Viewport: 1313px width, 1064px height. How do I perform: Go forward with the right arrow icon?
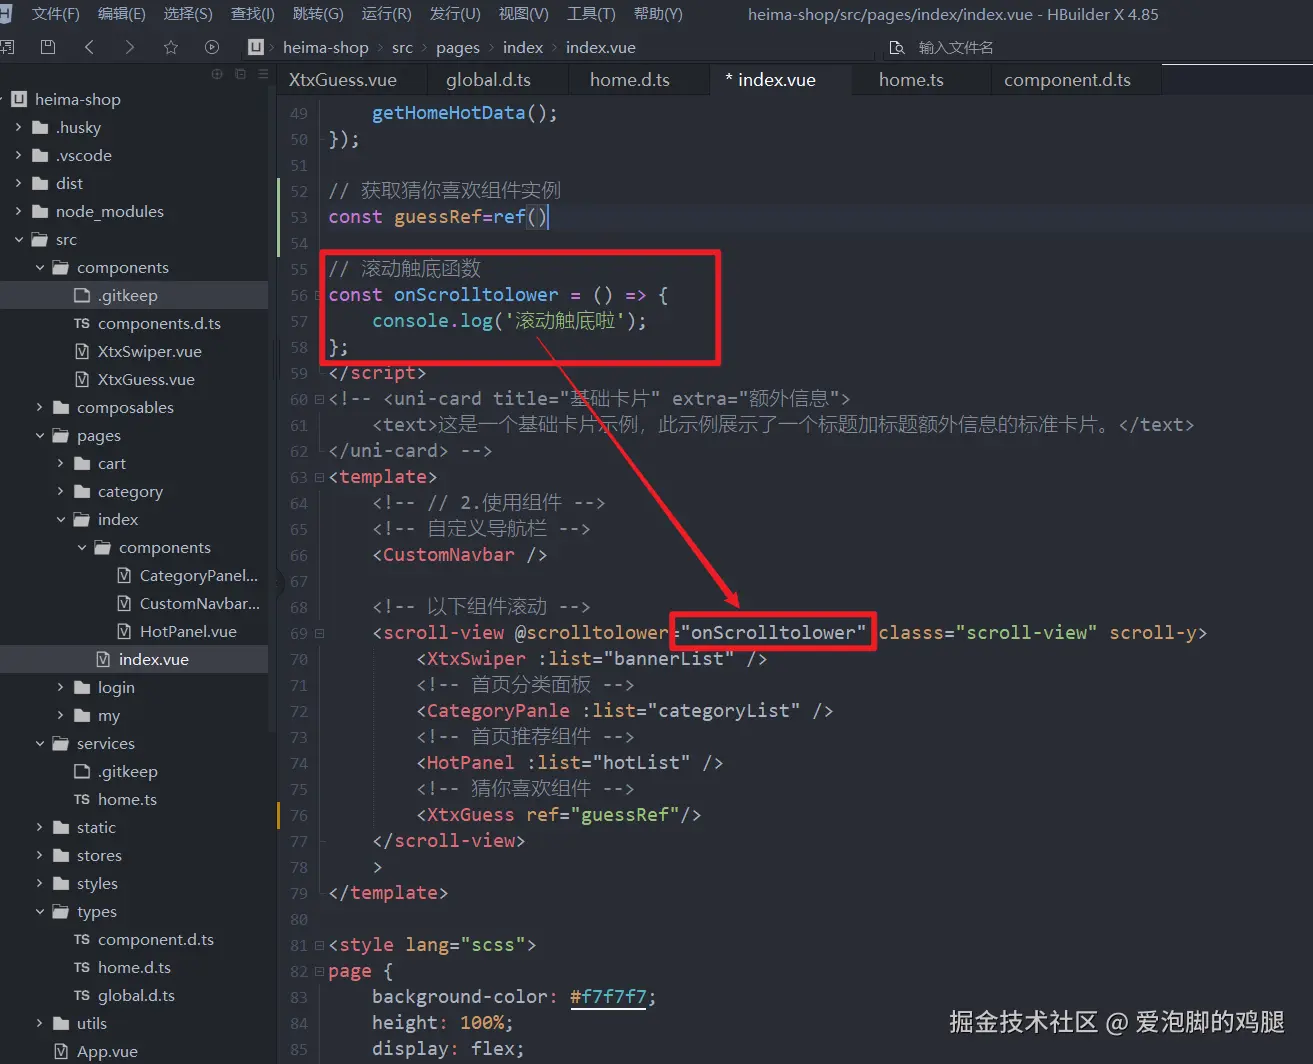pyautogui.click(x=130, y=47)
